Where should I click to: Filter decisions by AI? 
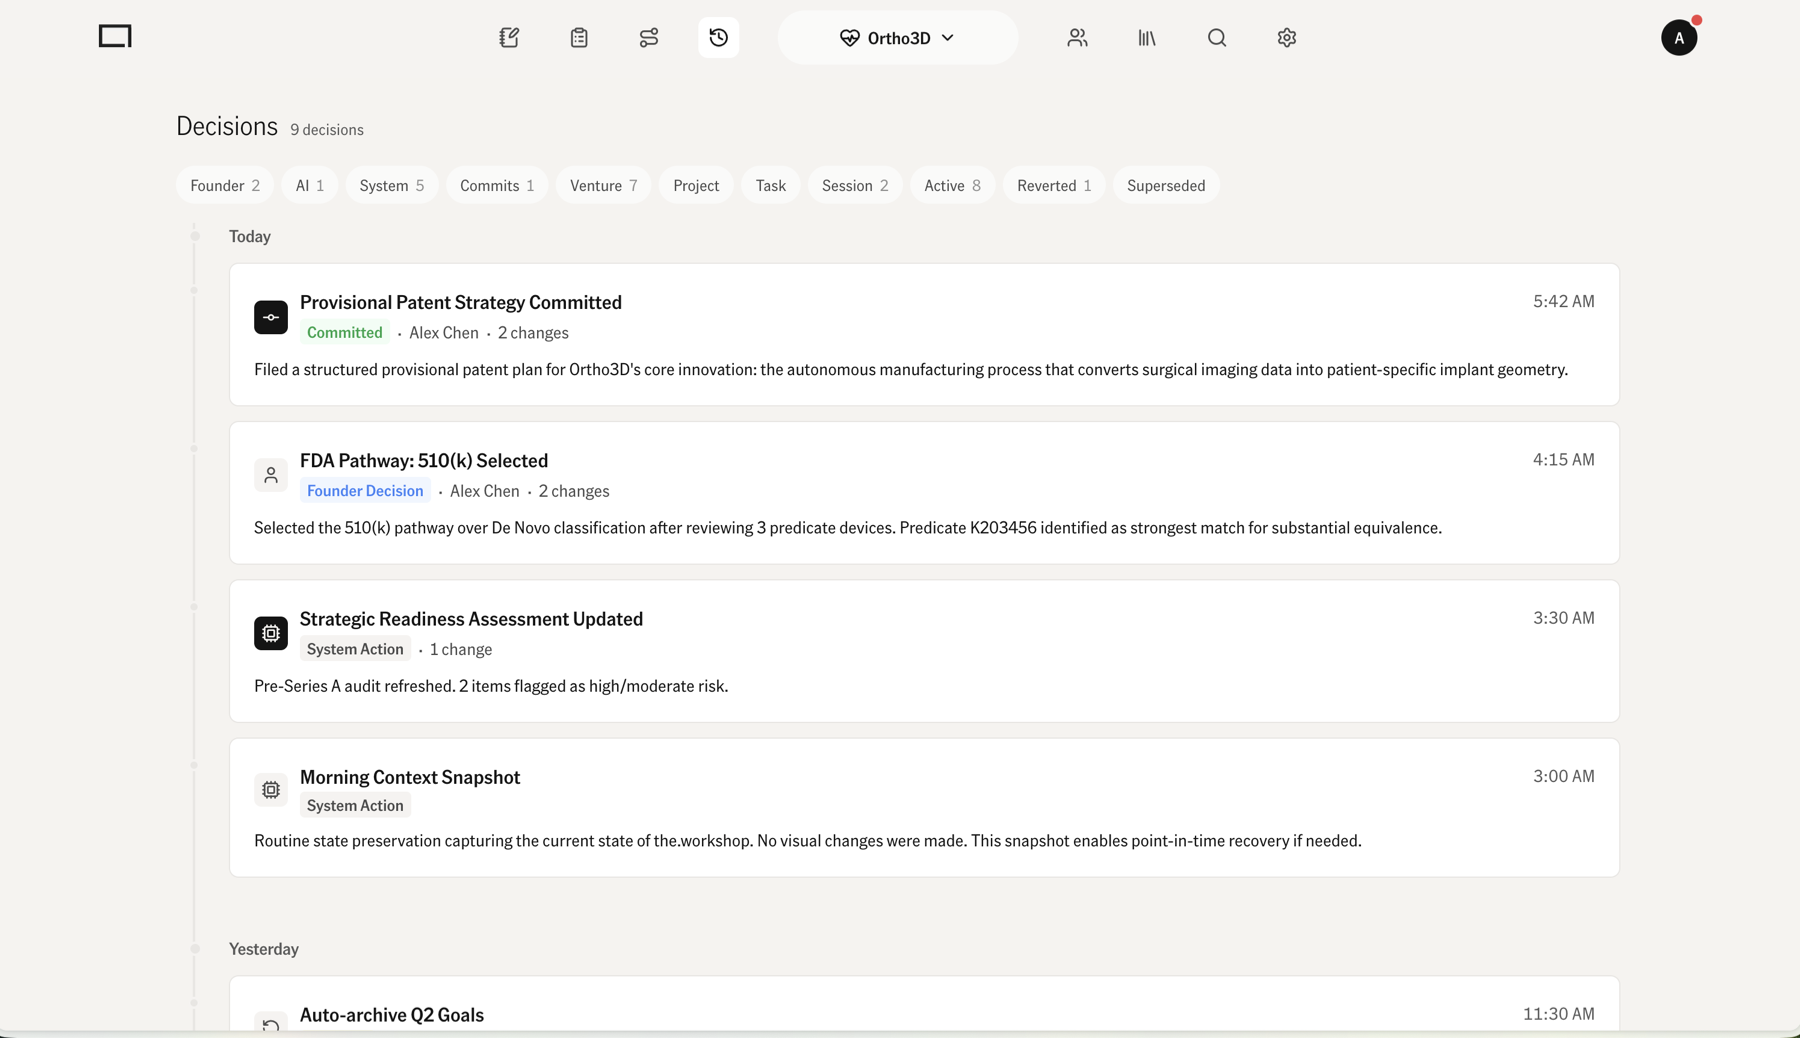pyautogui.click(x=310, y=185)
